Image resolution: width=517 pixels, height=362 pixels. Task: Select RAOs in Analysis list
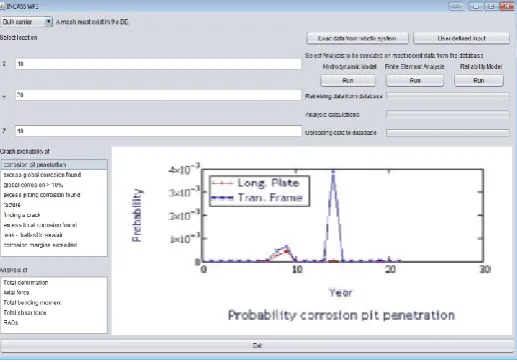pos(54,323)
